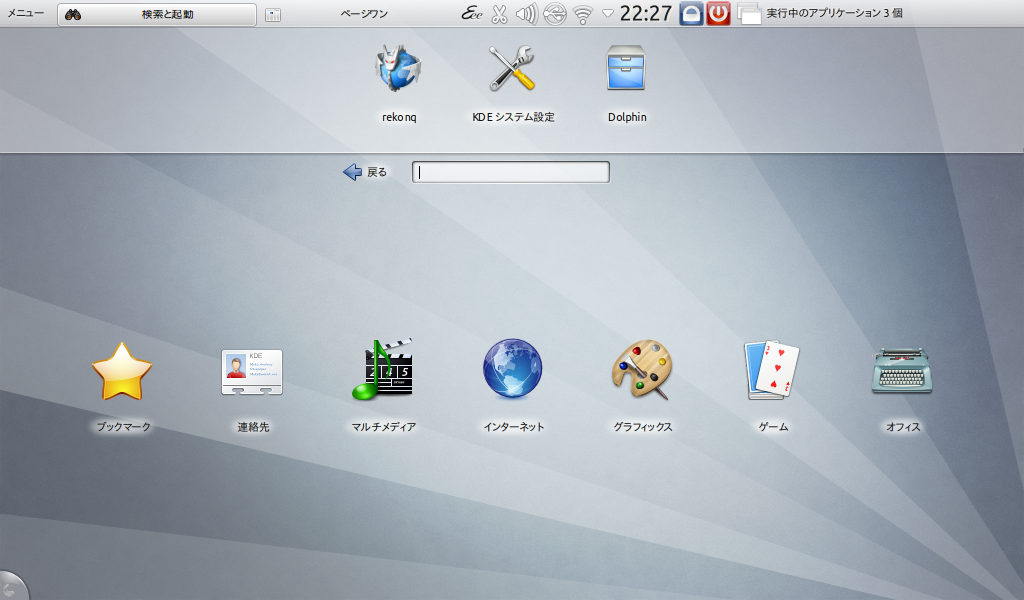This screenshot has height=600, width=1024.
Task: Open the メニュー menu in top panel
Action: point(25,14)
